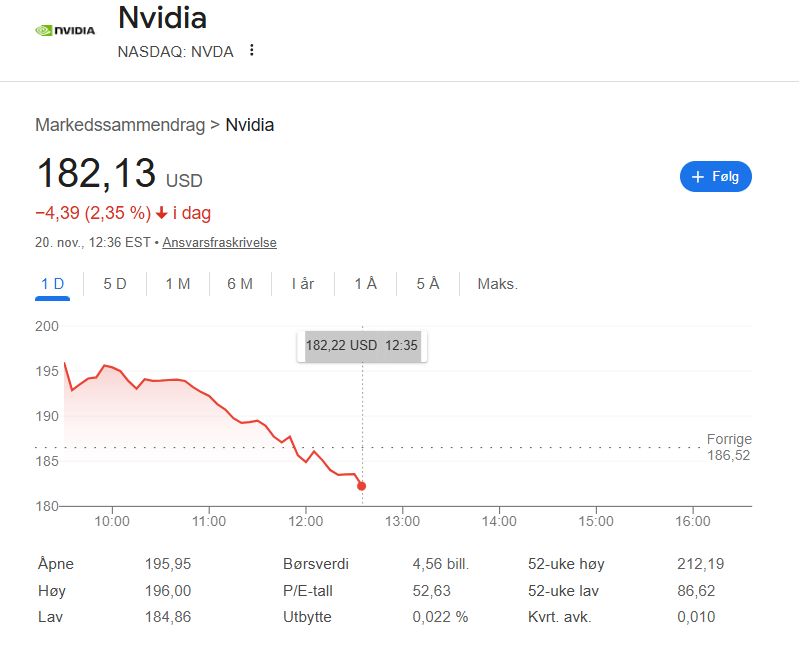The width and height of the screenshot is (799, 646).
Task: Select the 1 D time range tab
Action: [53, 284]
